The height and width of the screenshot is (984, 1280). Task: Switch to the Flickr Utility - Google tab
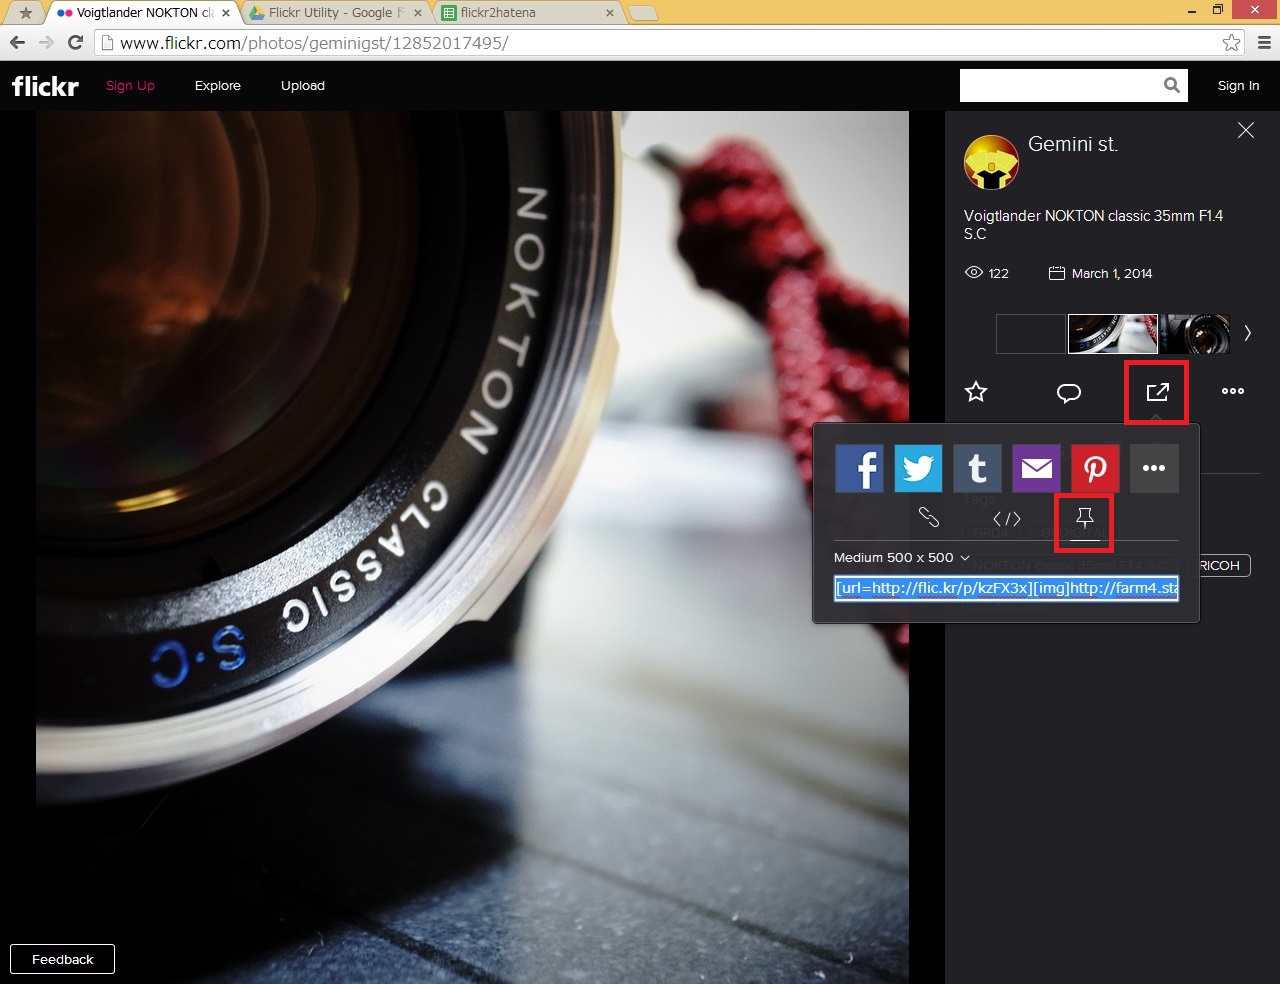pos(336,13)
